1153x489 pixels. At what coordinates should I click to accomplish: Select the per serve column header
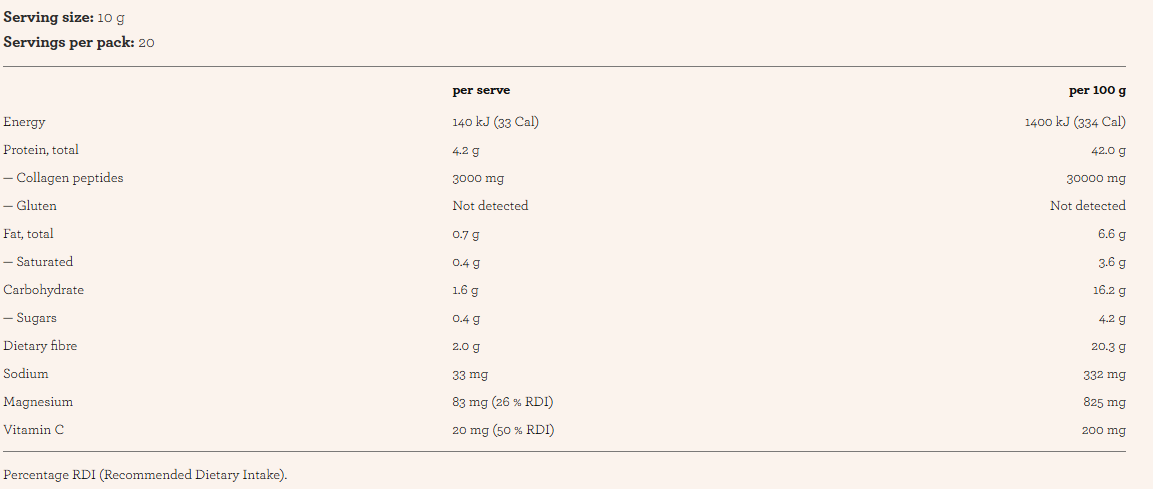point(481,90)
